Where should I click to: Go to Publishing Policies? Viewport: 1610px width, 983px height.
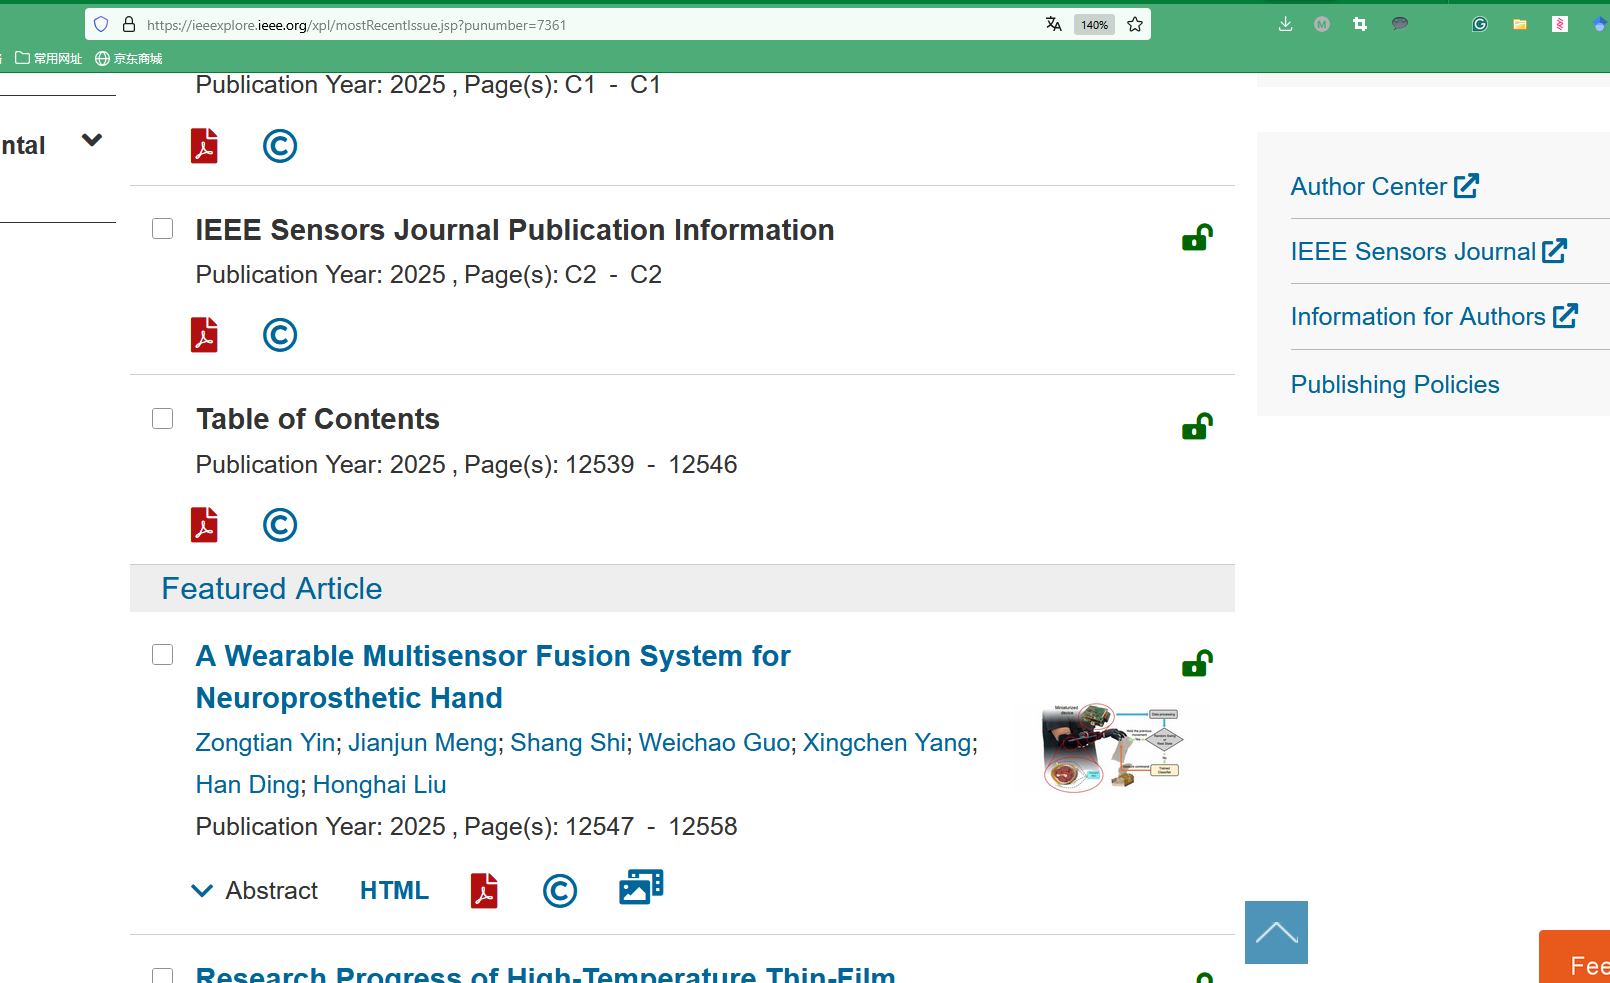click(1394, 385)
